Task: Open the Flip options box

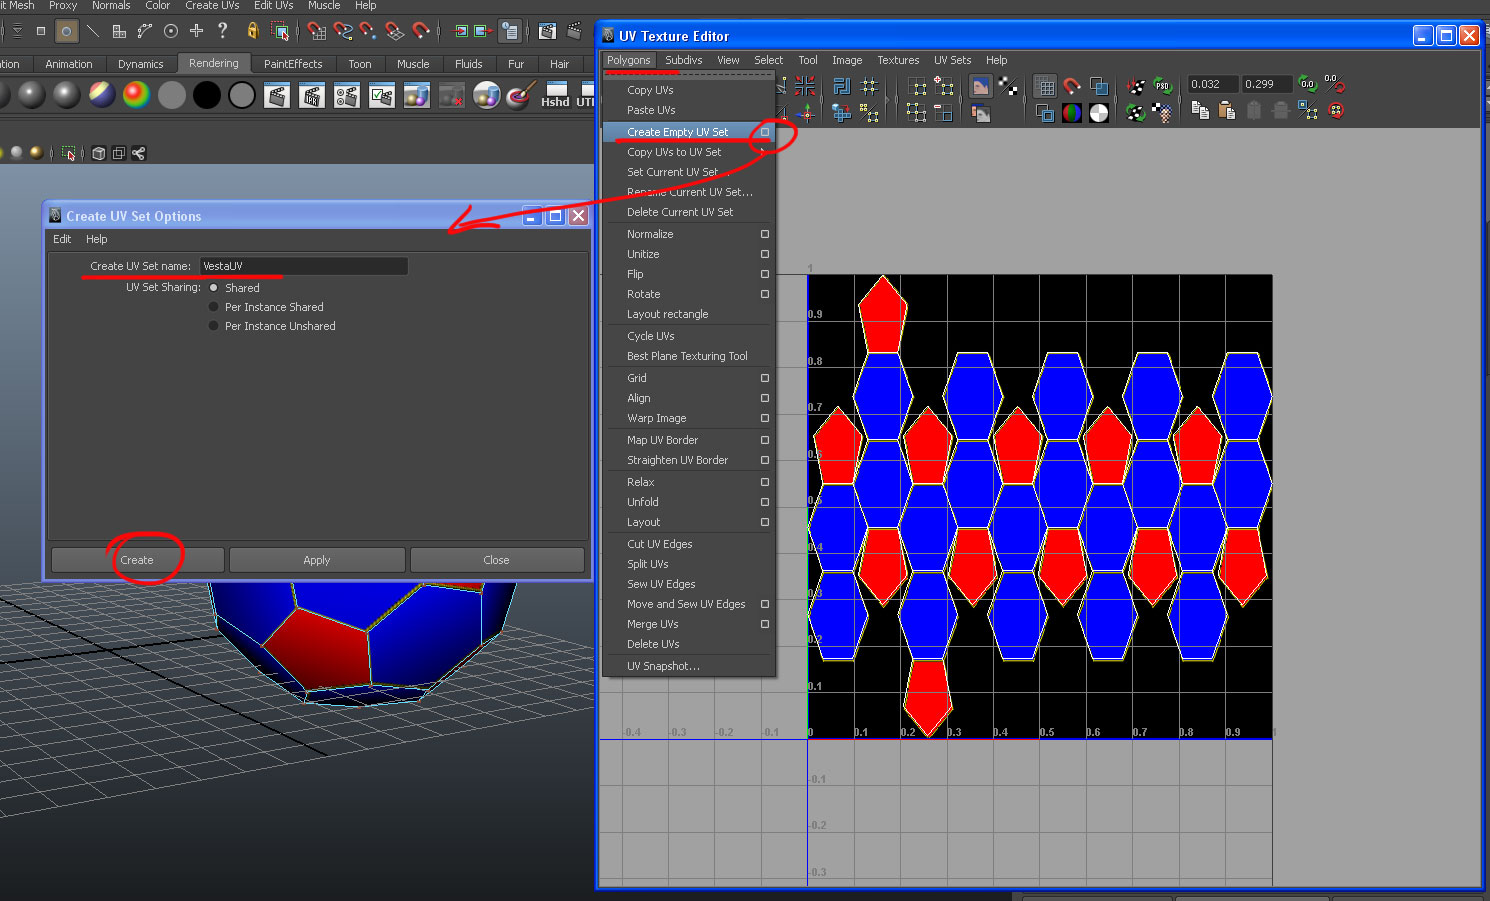Action: [765, 274]
